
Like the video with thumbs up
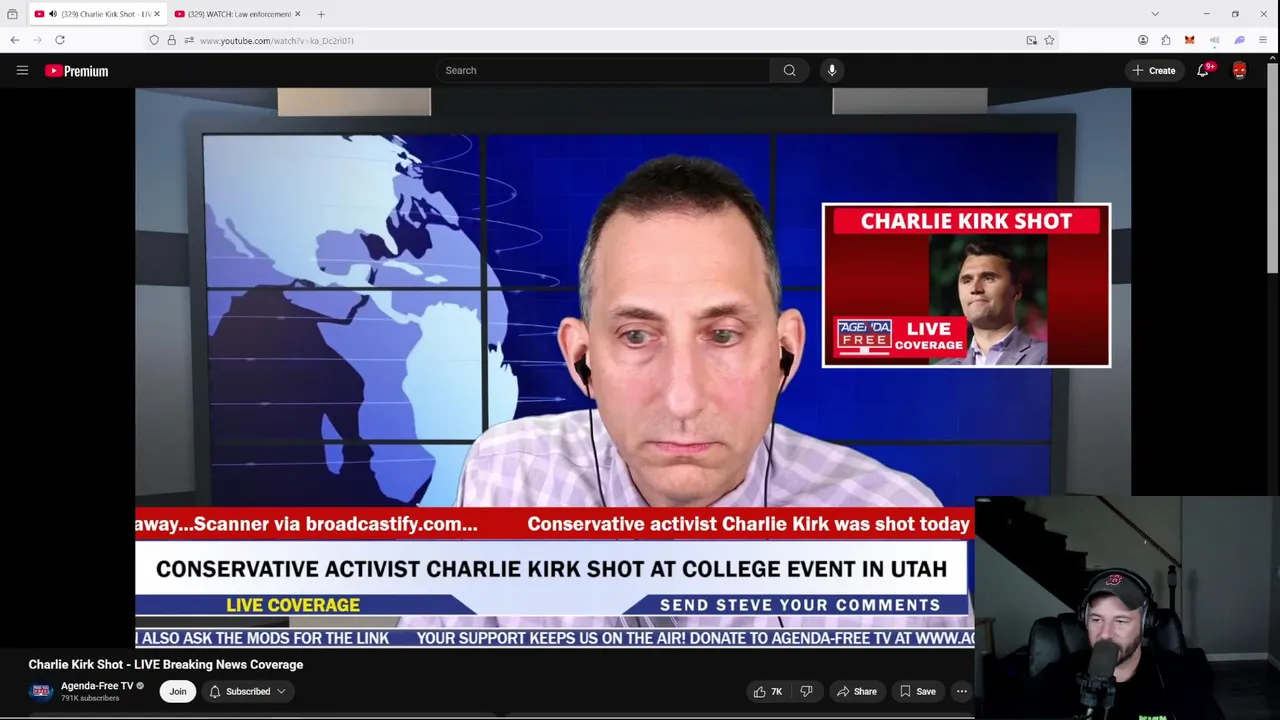click(x=768, y=691)
